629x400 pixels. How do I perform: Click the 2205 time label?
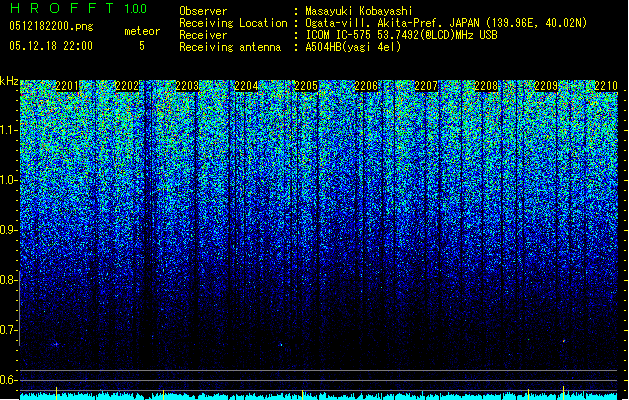[306, 86]
